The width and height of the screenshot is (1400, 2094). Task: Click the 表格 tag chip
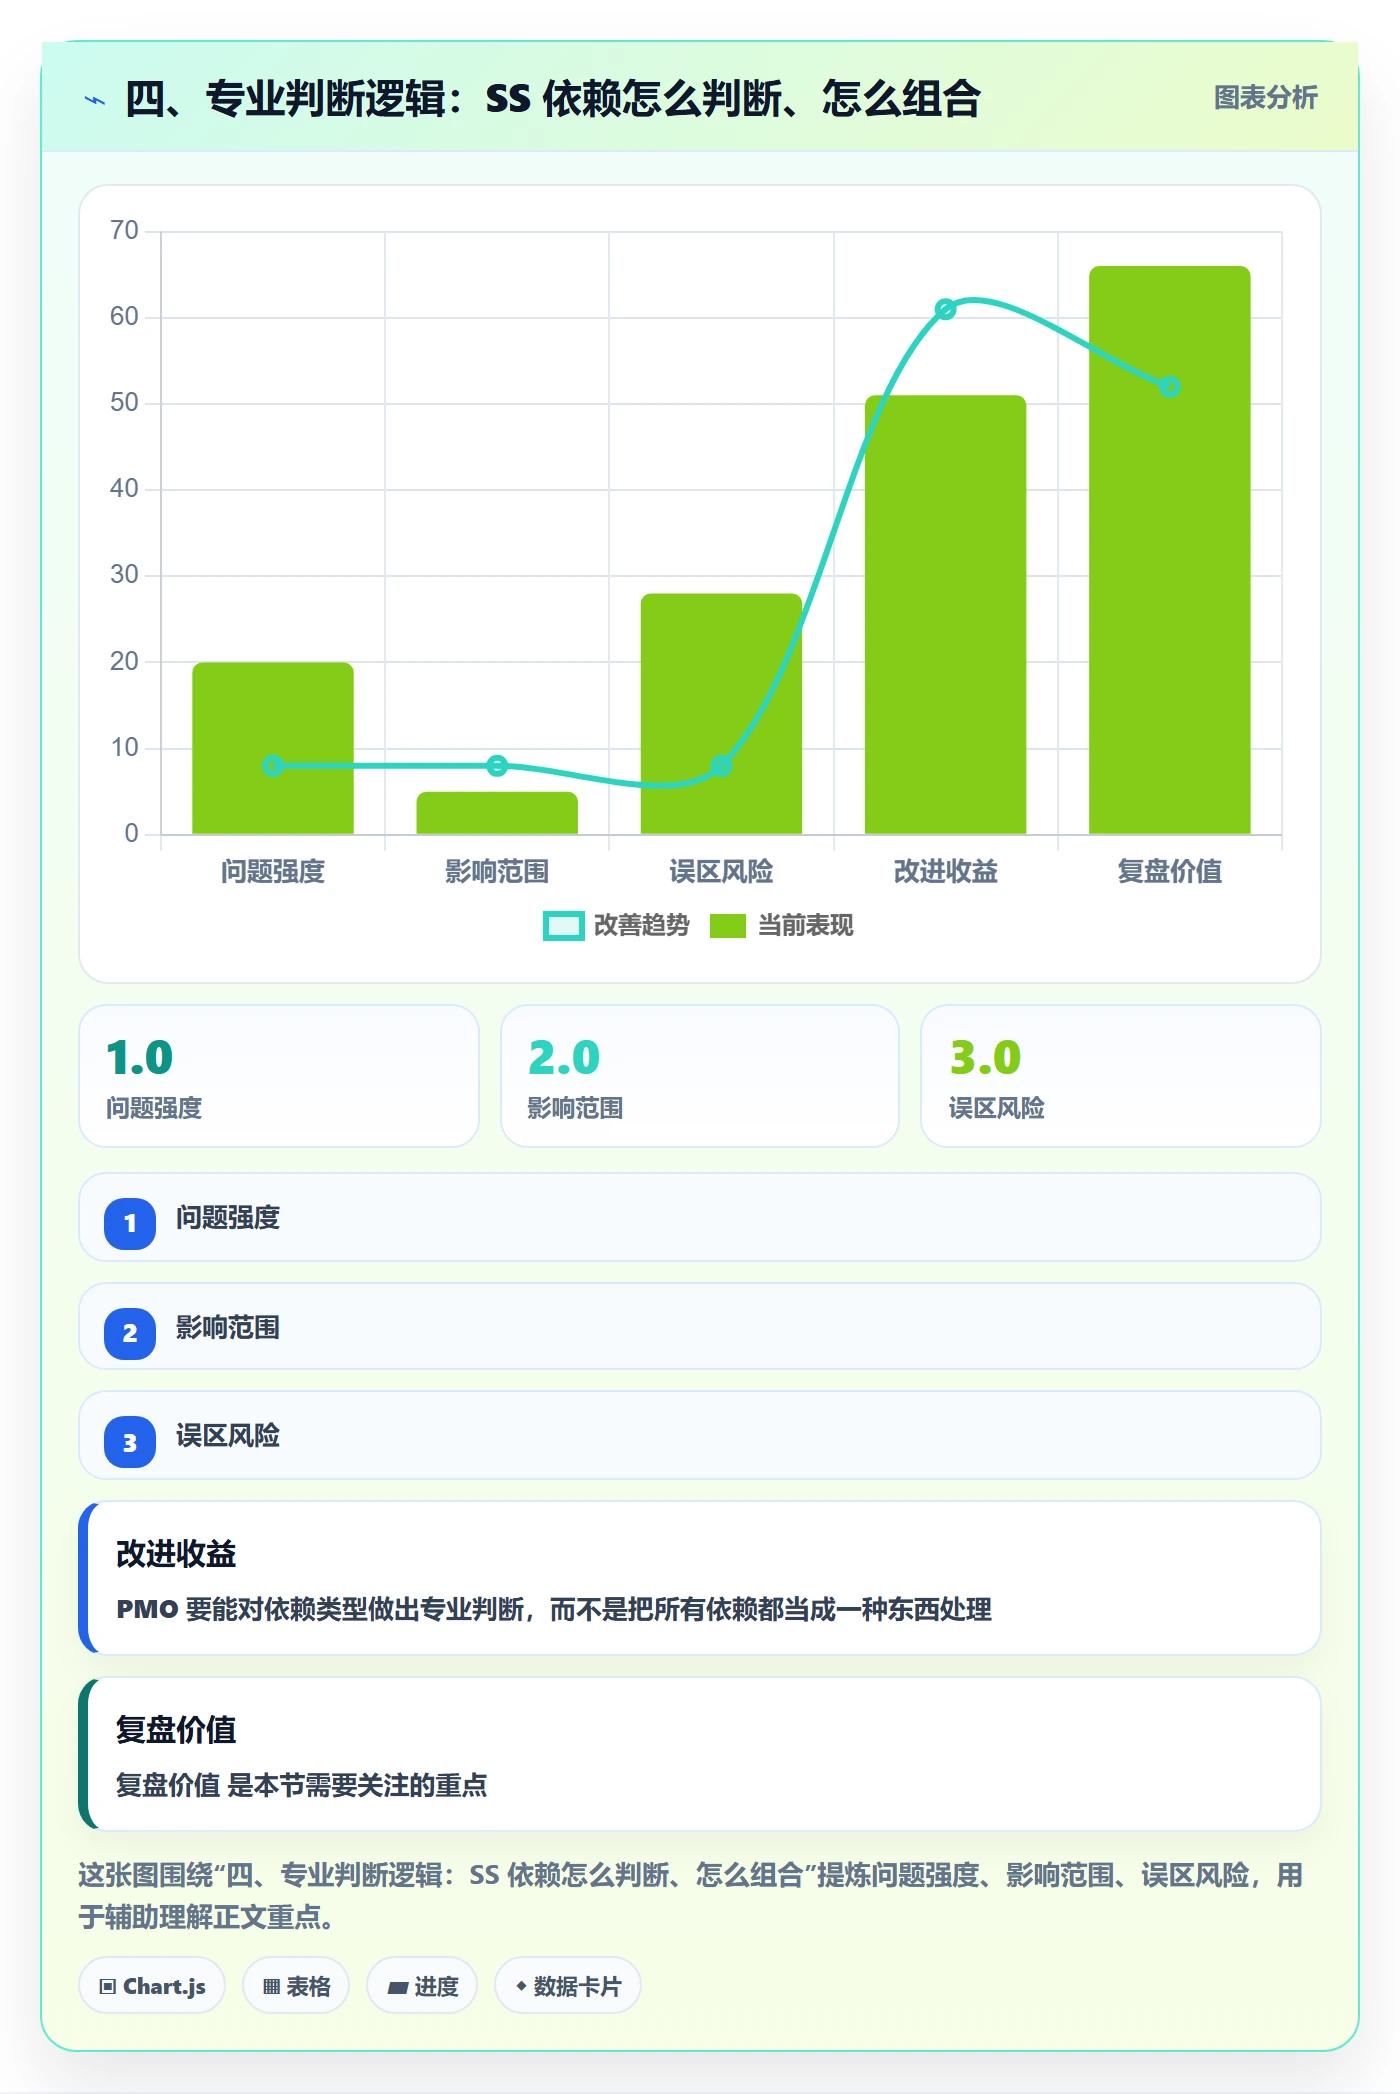pyautogui.click(x=296, y=1986)
